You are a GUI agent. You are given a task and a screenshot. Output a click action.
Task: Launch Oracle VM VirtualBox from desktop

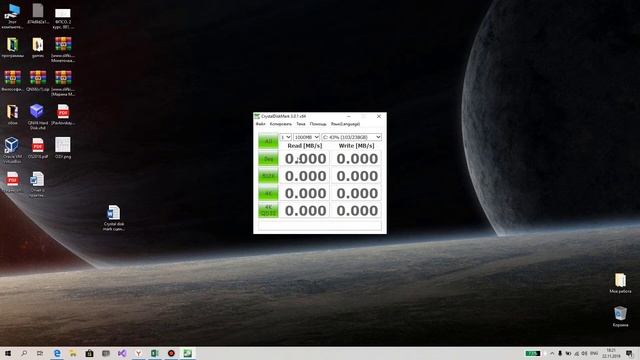tap(12, 150)
